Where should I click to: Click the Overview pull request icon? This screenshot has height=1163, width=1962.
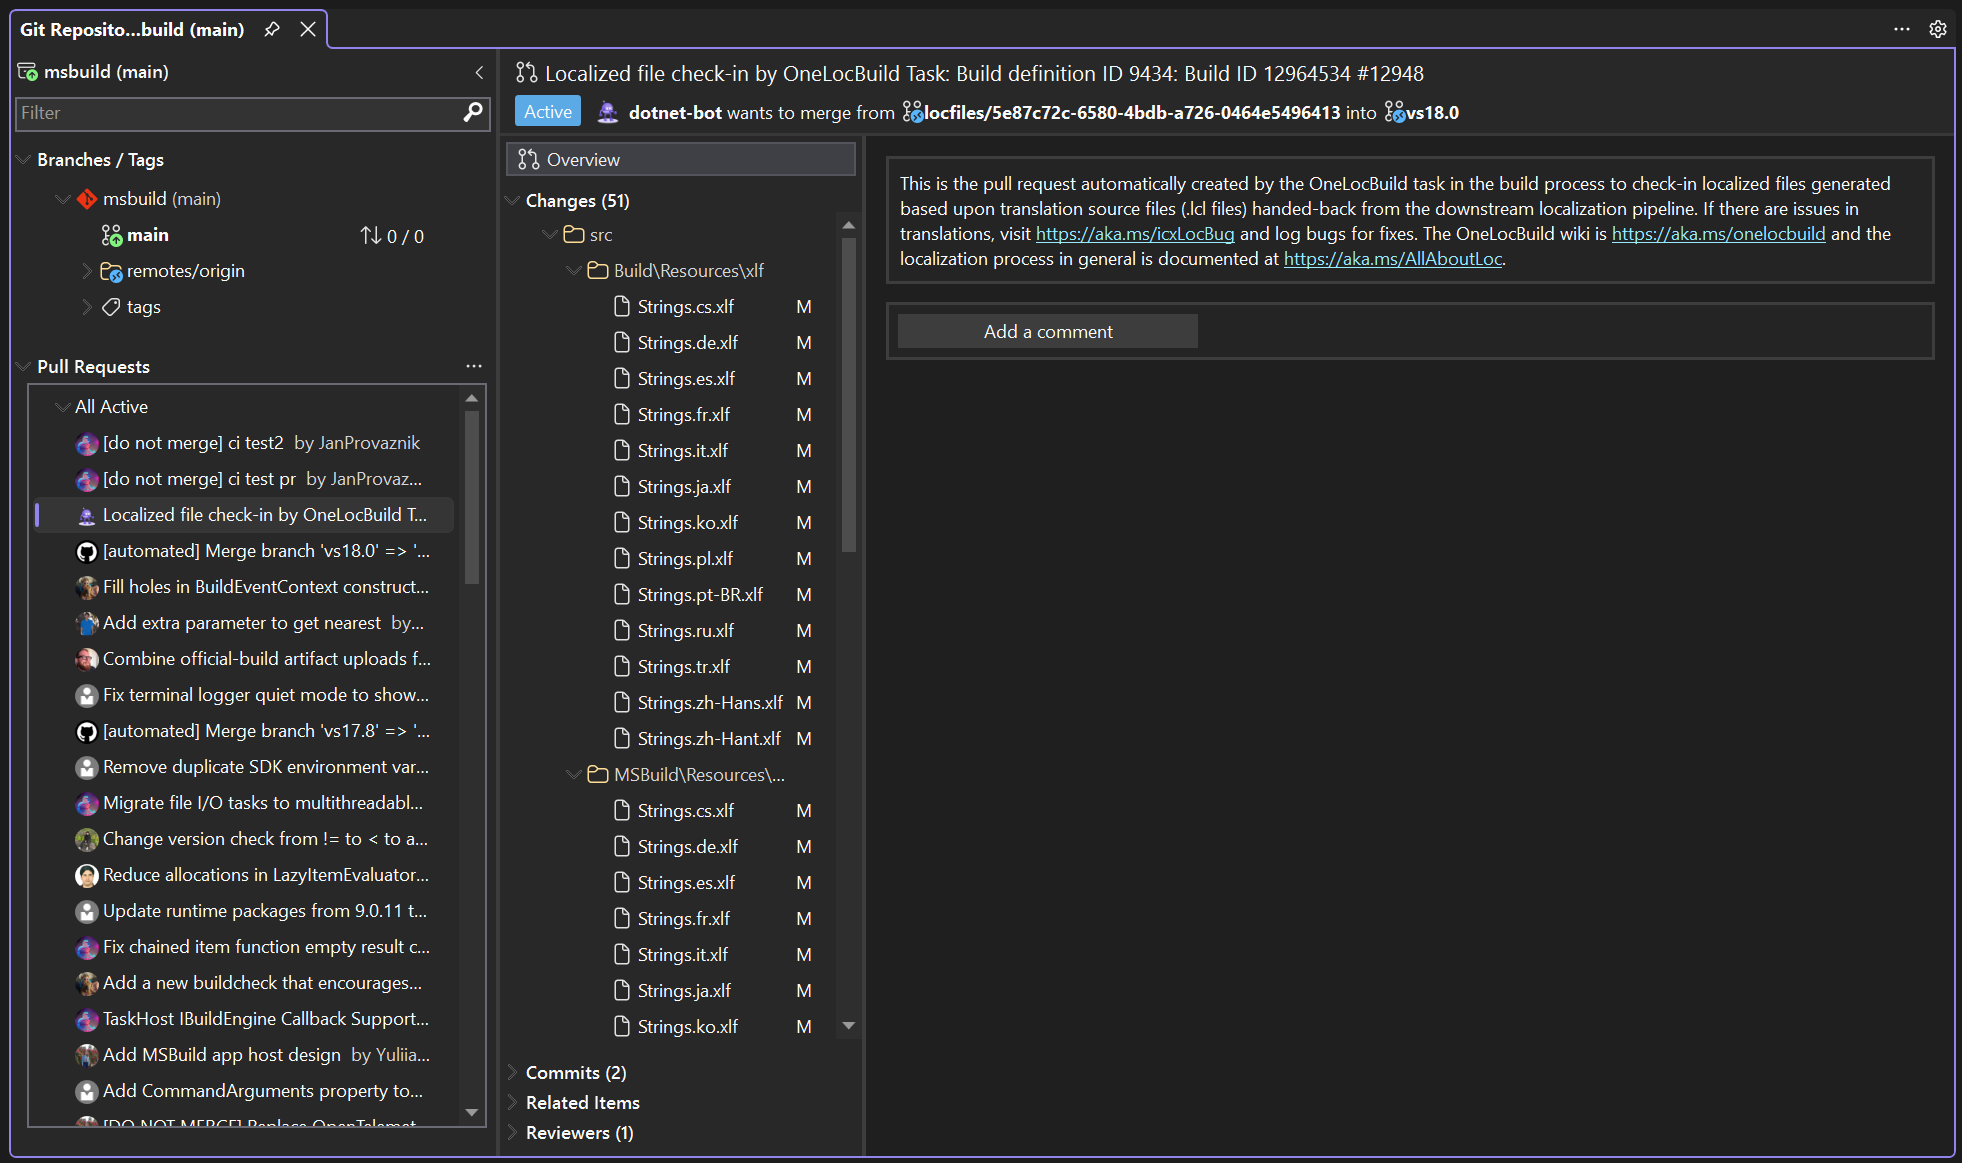(x=529, y=160)
